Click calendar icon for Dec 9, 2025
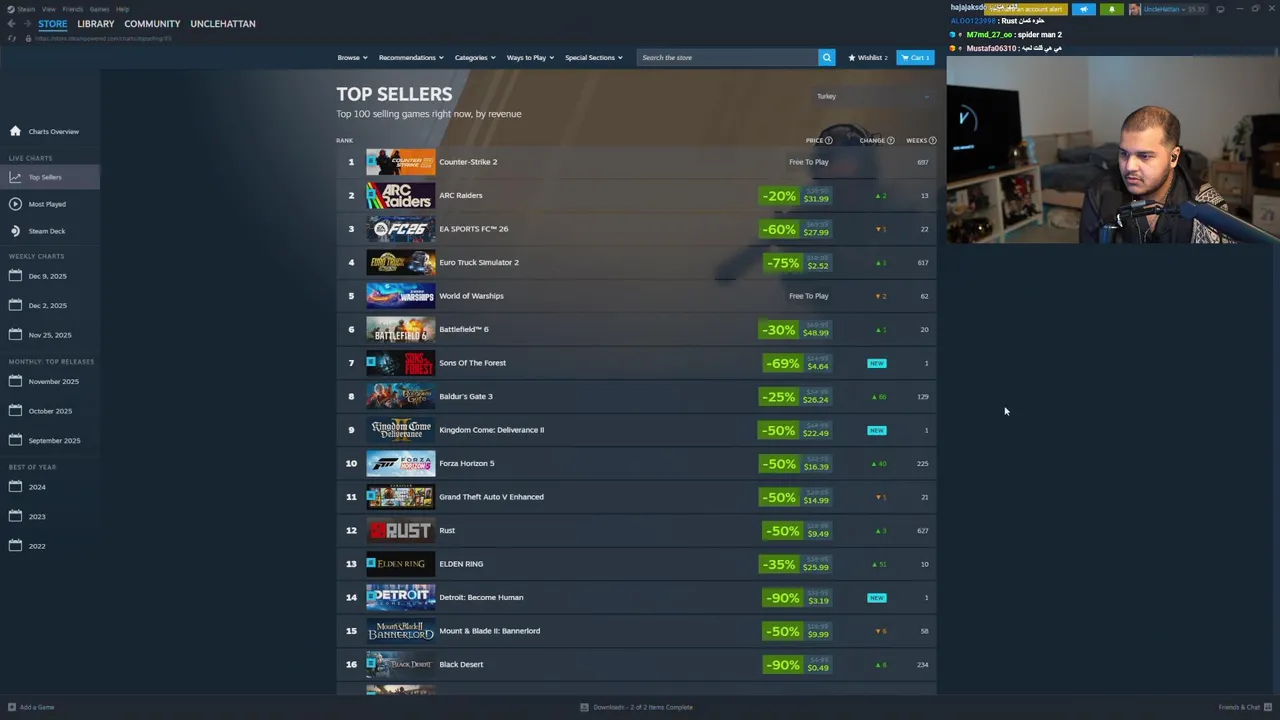The width and height of the screenshot is (1280, 720). click(15, 276)
